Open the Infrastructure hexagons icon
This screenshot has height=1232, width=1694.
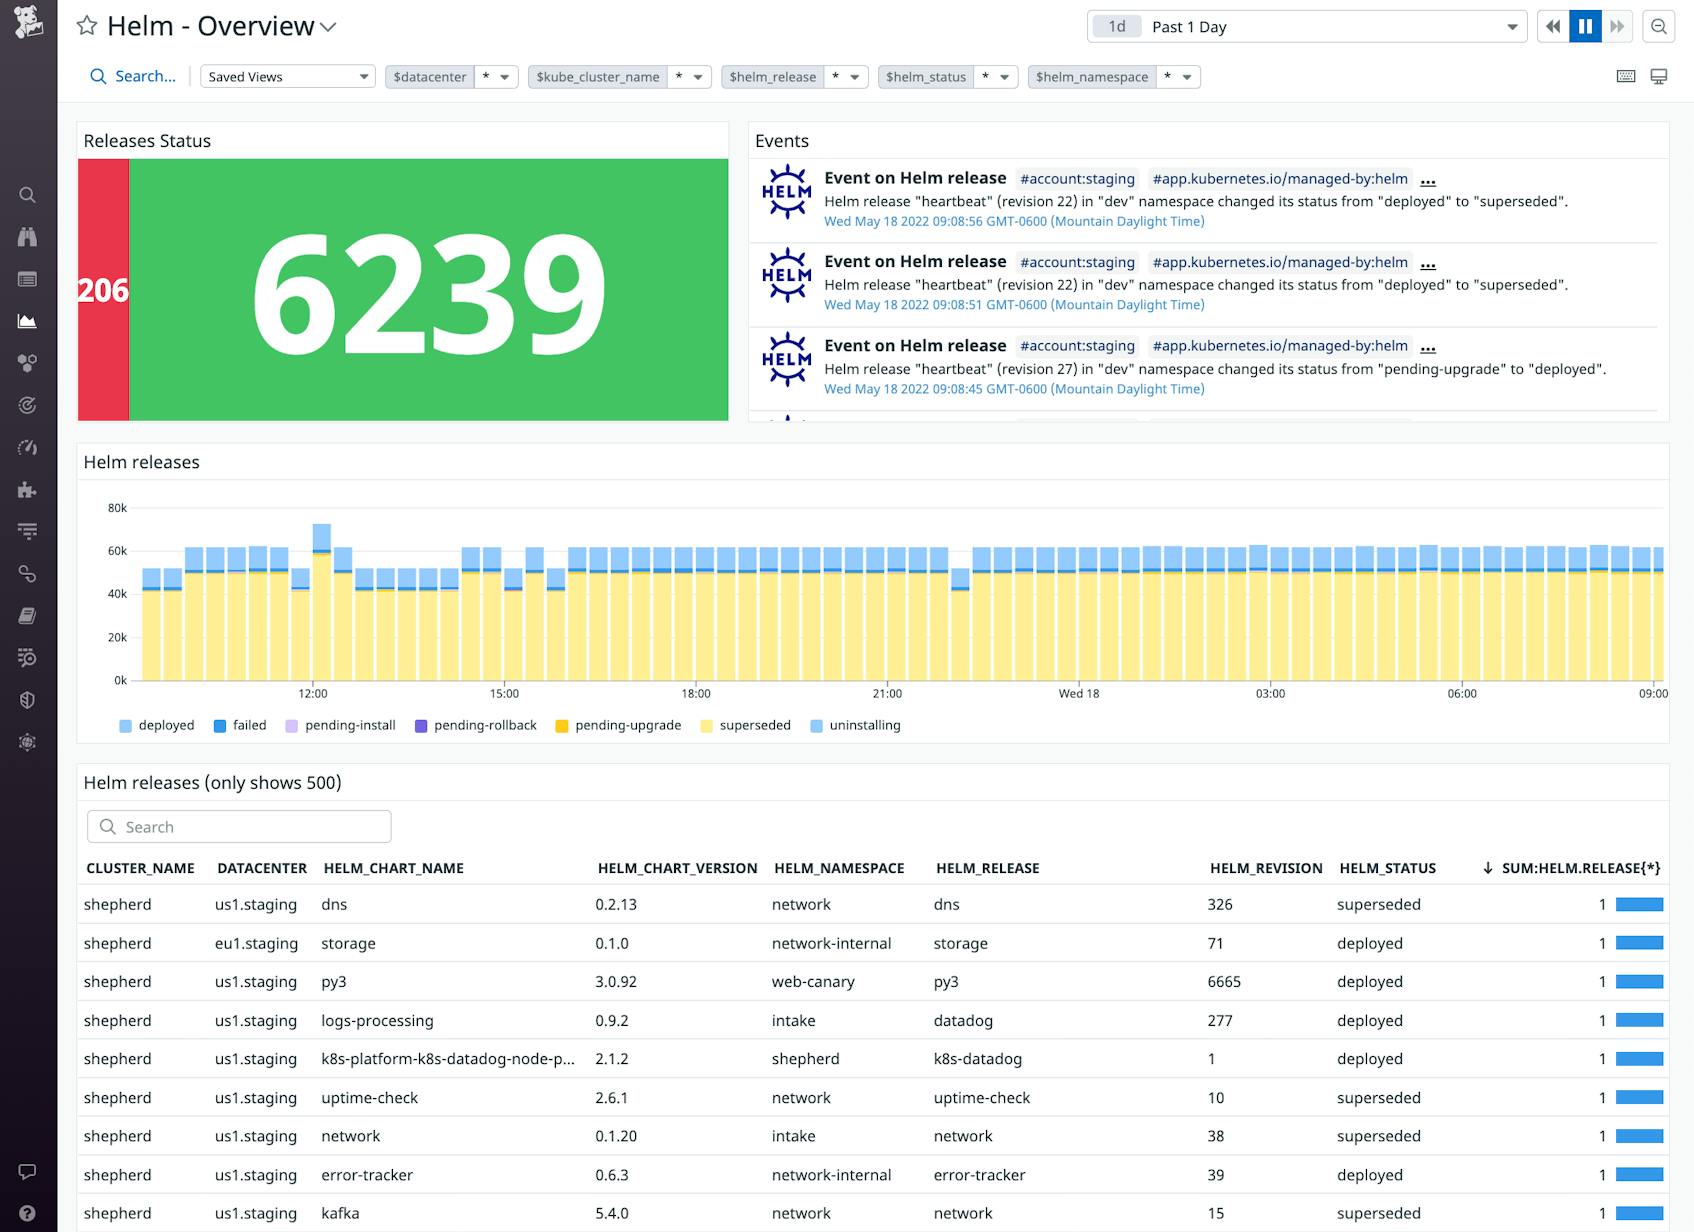point(28,363)
